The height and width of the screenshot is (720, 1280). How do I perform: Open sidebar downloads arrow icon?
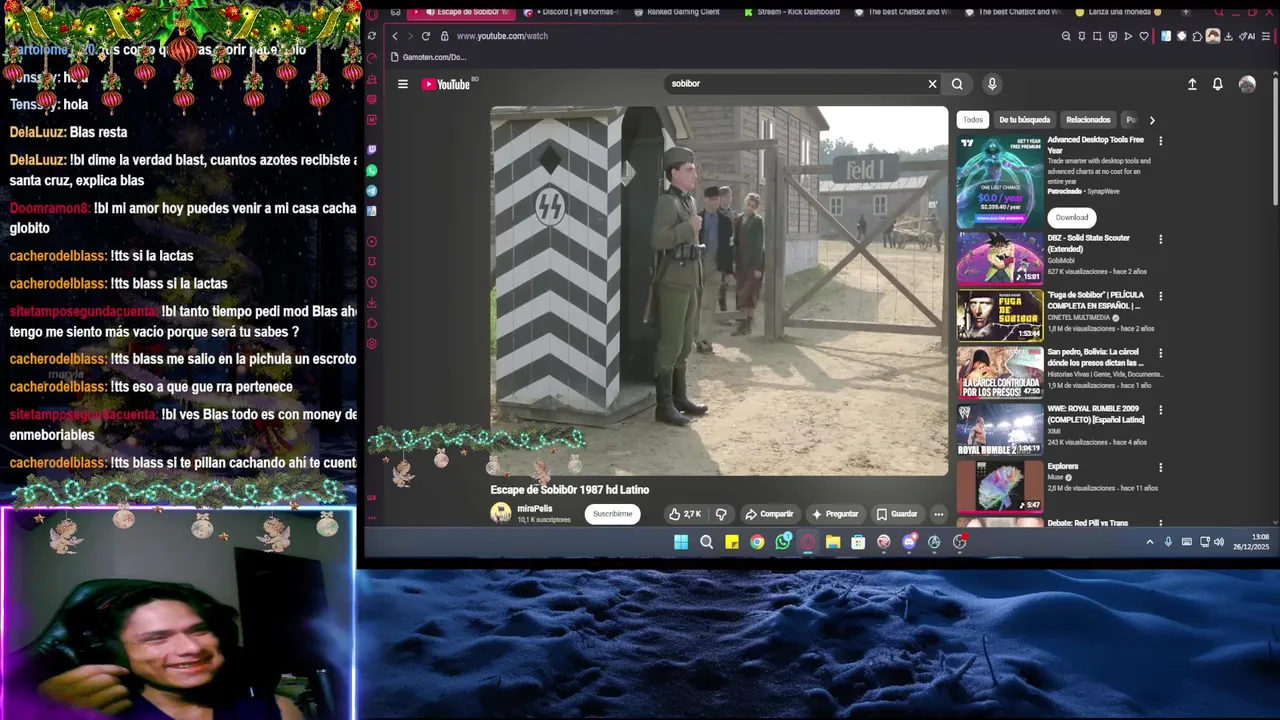(x=372, y=303)
